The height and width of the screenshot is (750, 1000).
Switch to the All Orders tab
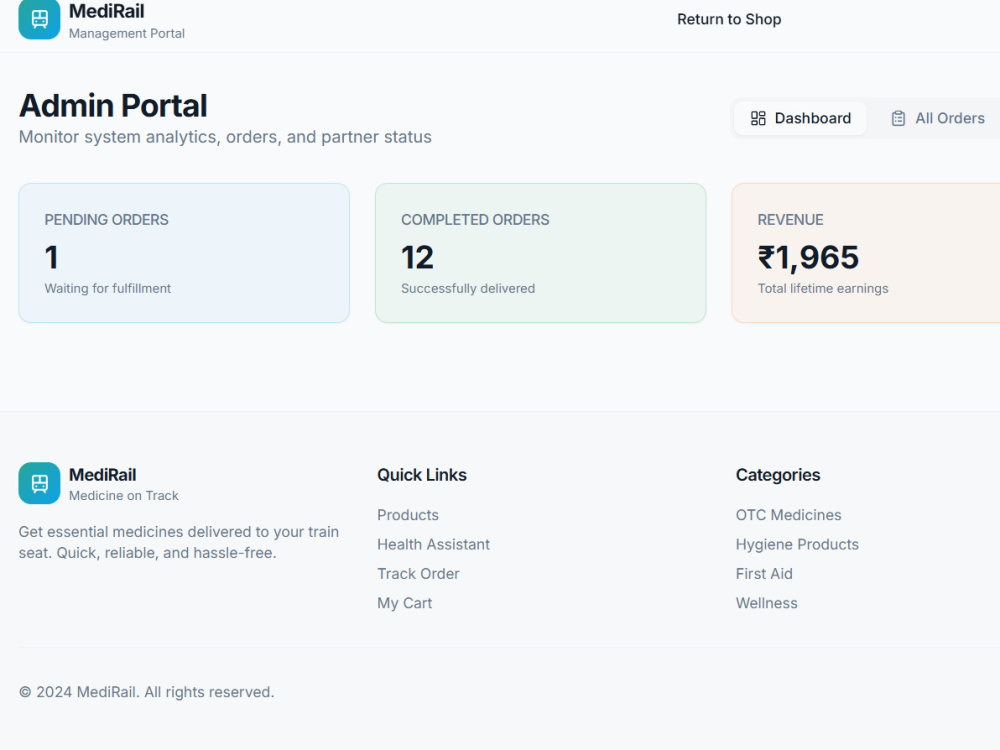(x=938, y=118)
